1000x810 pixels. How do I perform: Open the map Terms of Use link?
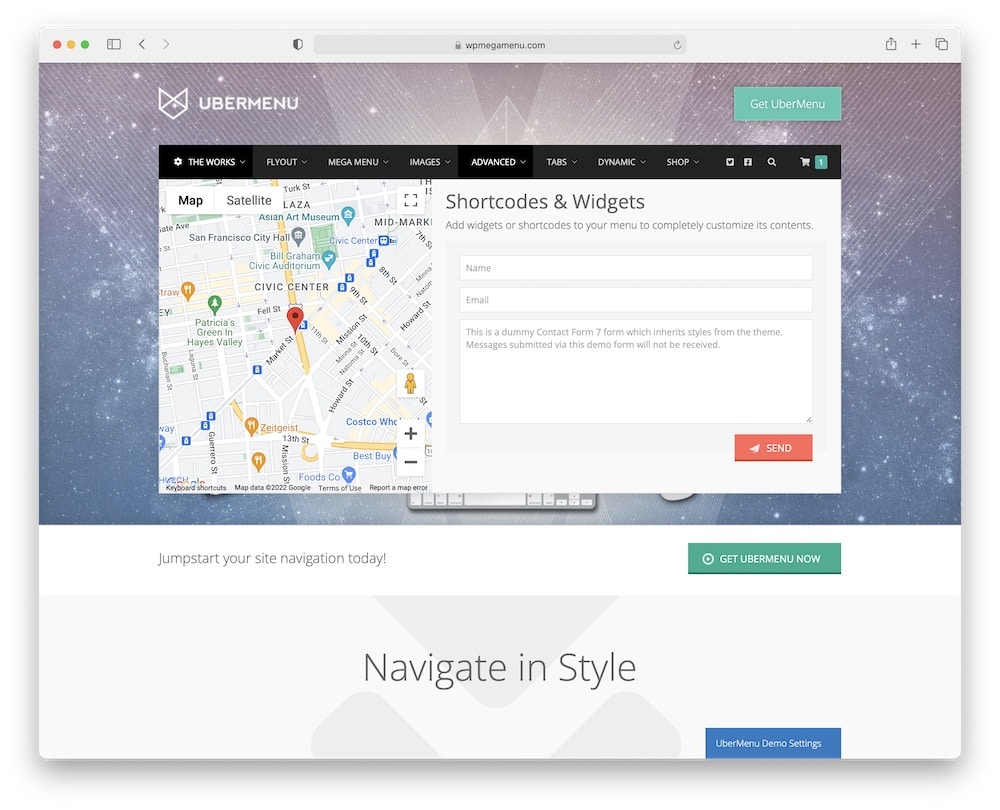339,488
